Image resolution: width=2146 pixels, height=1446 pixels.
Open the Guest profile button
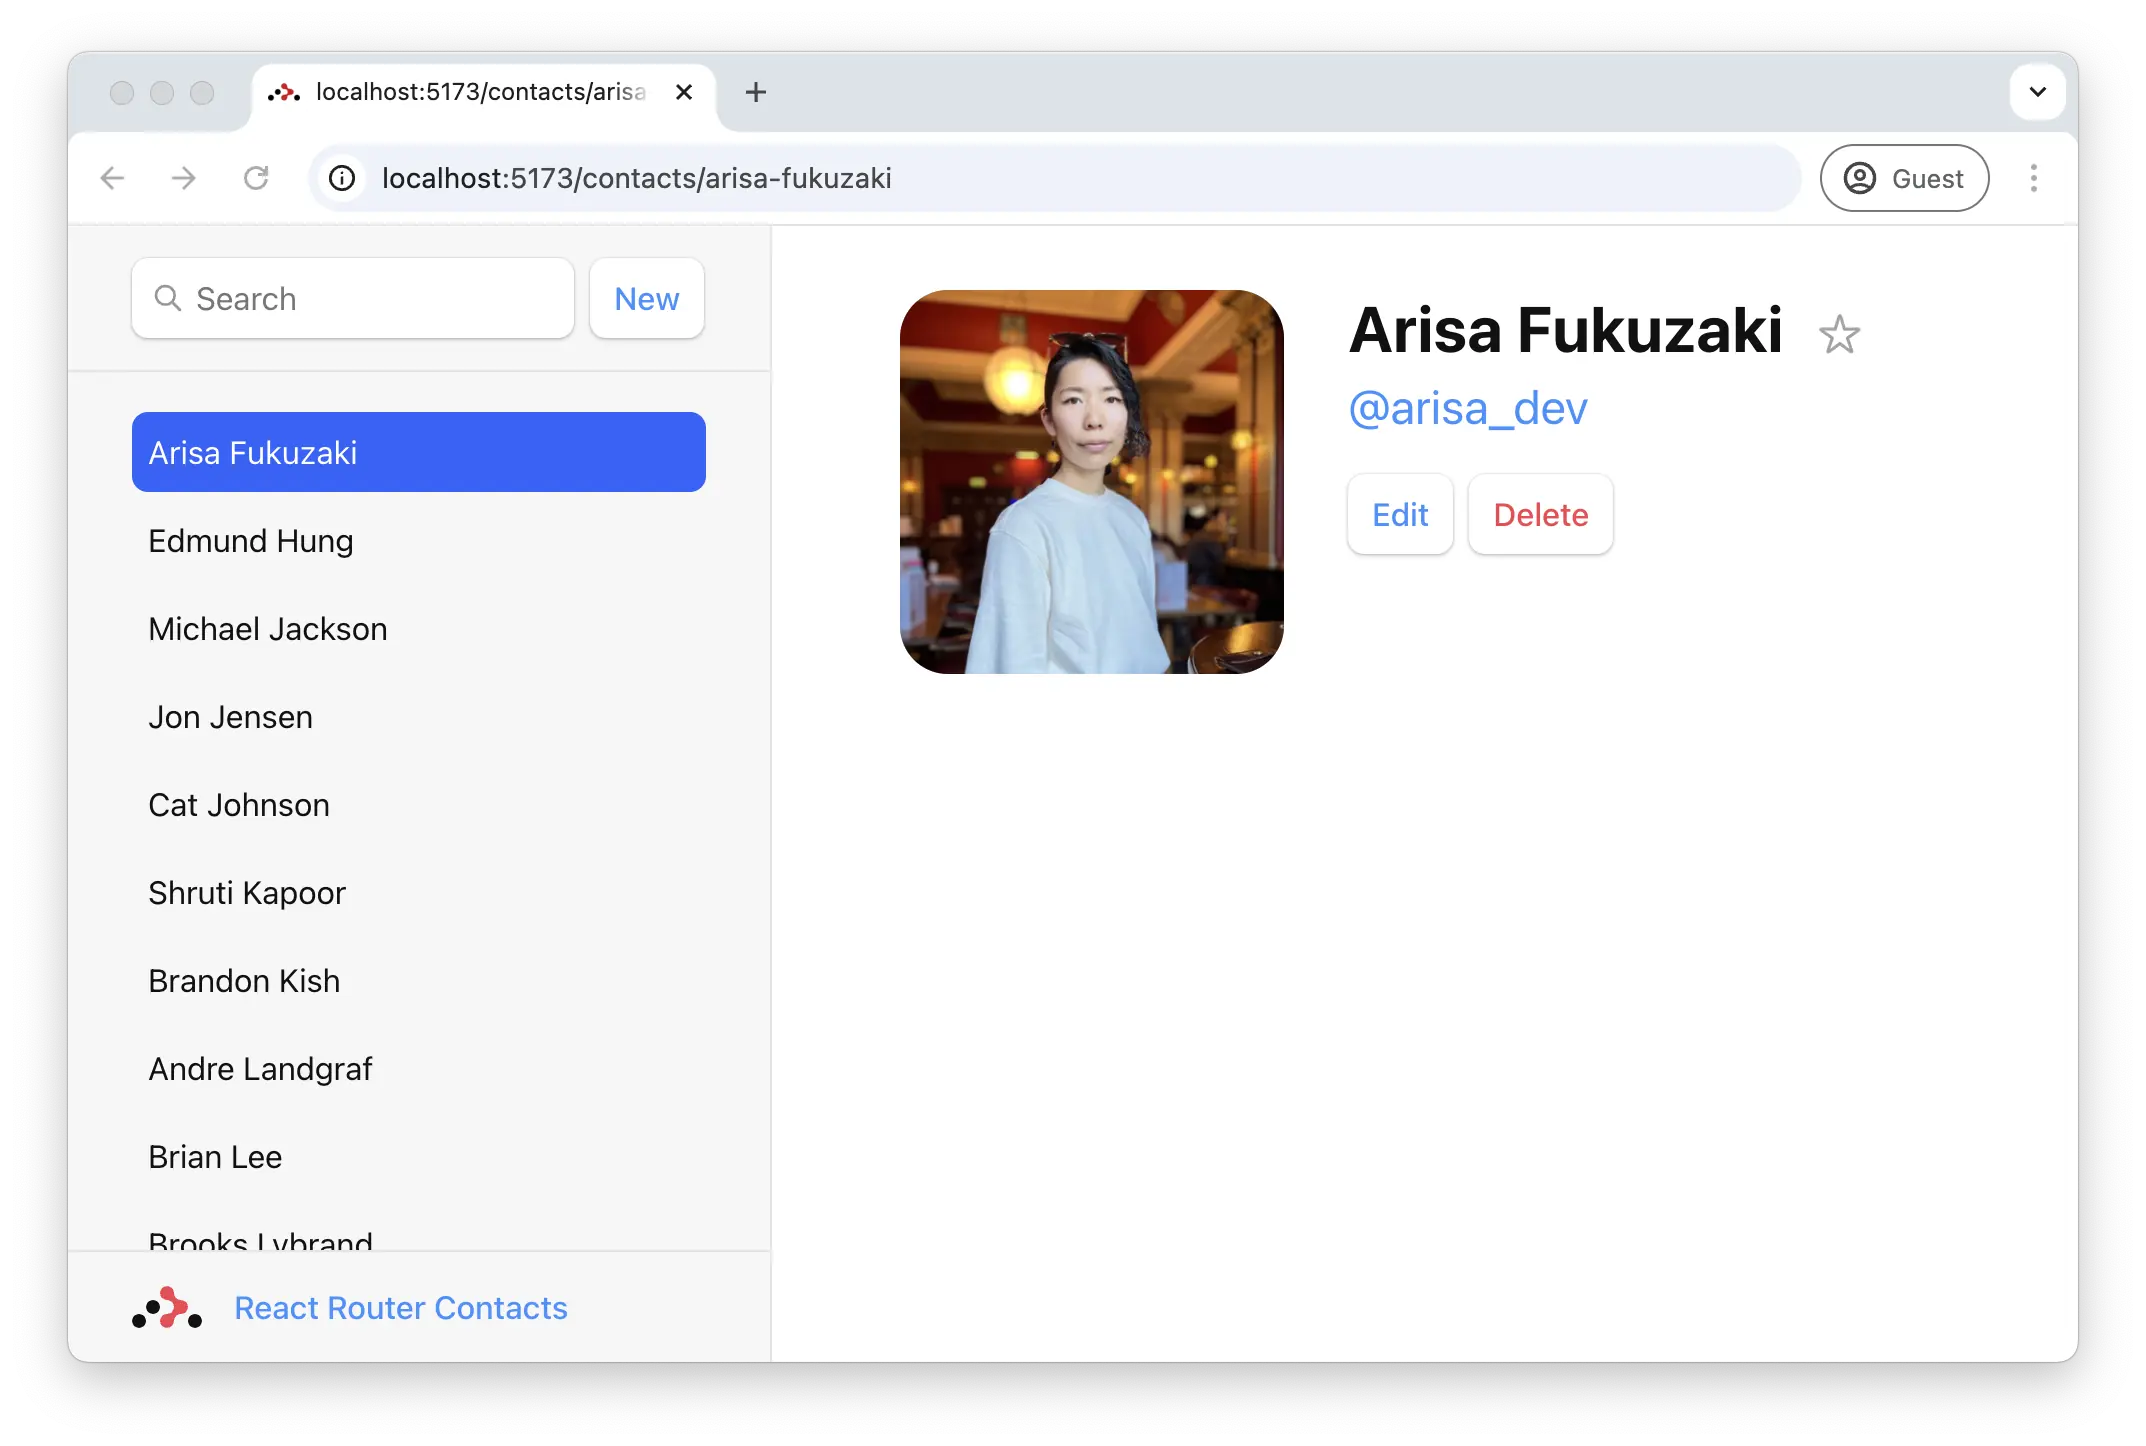pos(1904,178)
